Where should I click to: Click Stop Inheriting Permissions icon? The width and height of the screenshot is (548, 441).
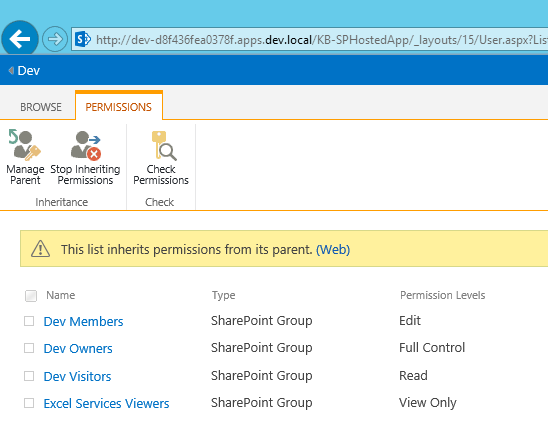coord(86,145)
